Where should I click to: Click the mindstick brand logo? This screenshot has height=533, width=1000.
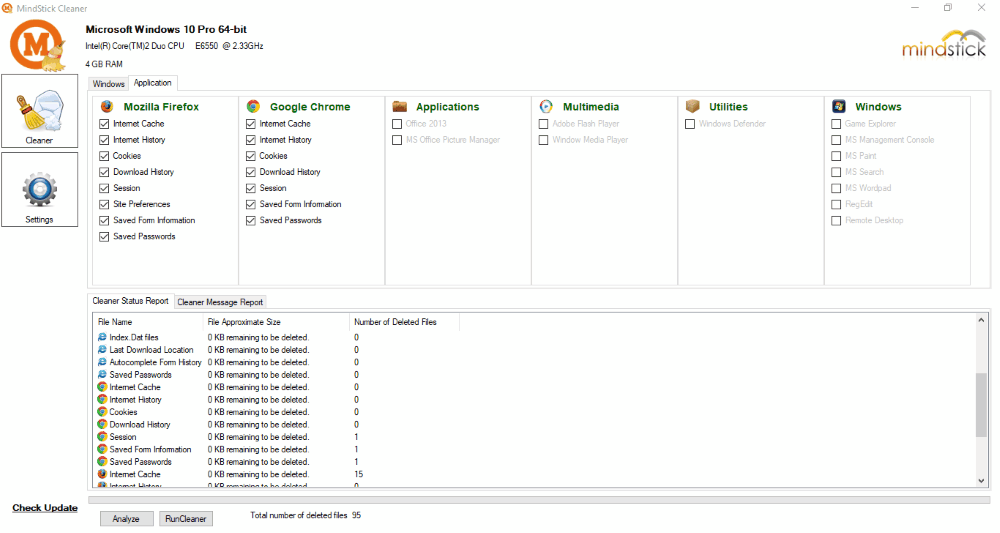point(944,44)
